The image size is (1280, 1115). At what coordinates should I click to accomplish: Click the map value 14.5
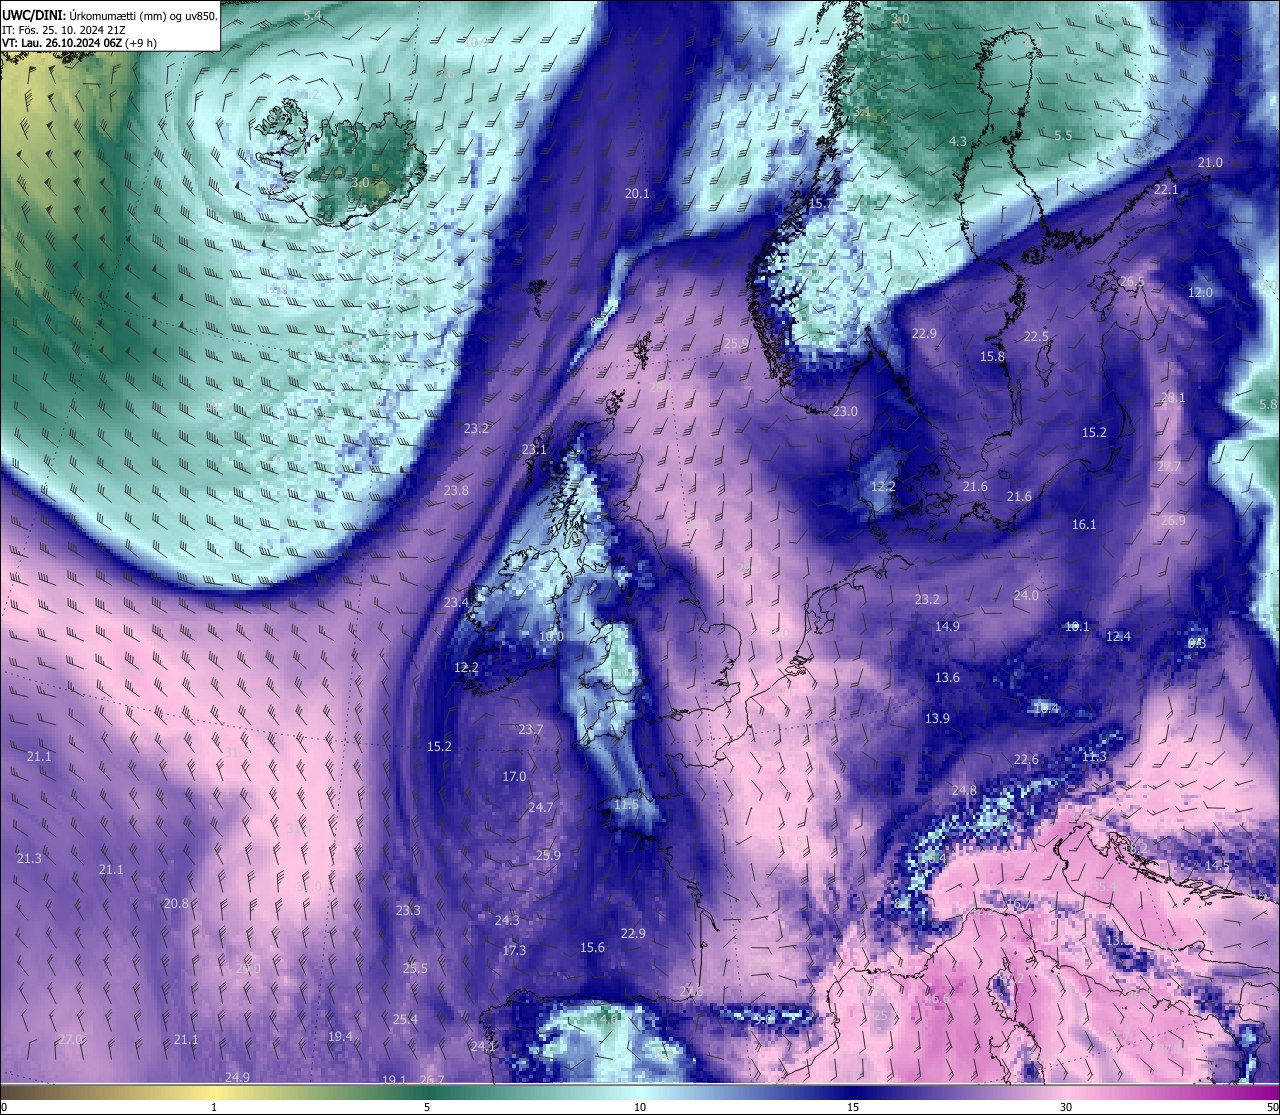pyautogui.click(x=1217, y=865)
